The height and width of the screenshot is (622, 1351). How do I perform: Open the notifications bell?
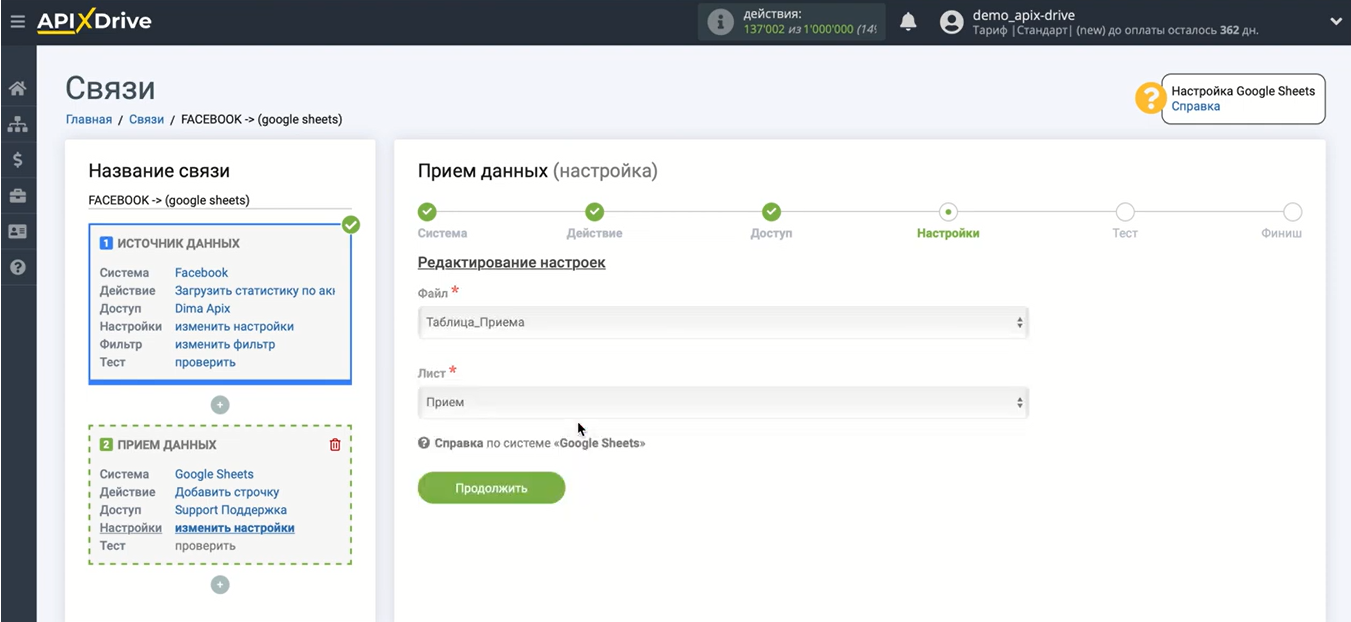pos(908,22)
